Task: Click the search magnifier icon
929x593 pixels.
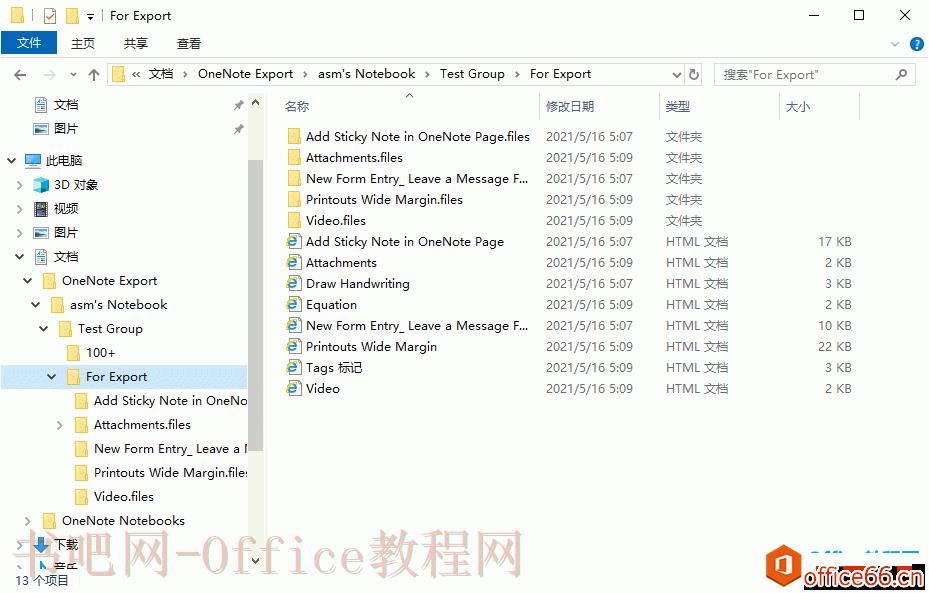Action: 901,75
